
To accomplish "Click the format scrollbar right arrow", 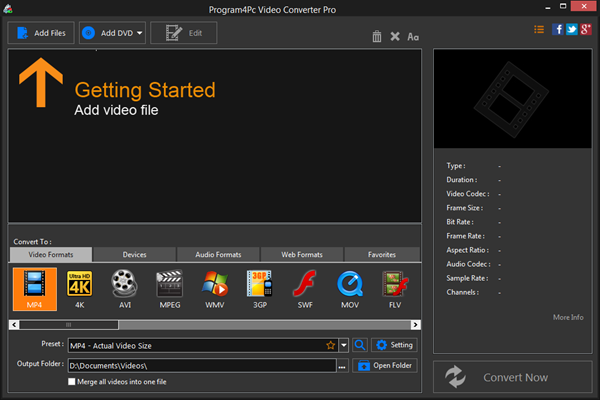I will [x=416, y=325].
